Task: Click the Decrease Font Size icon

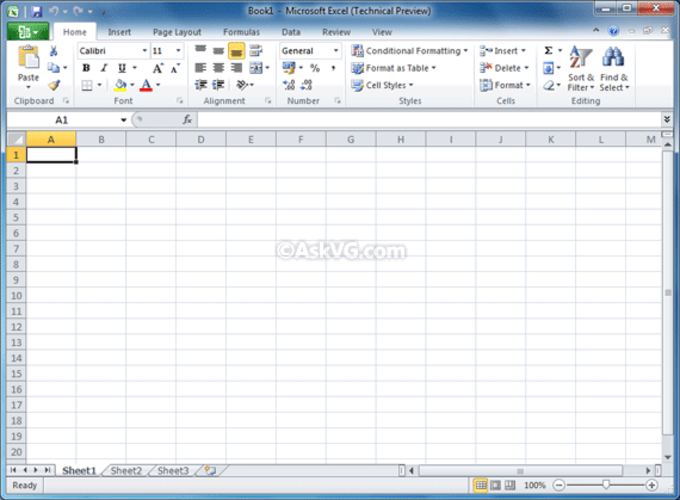Action: click(x=175, y=68)
